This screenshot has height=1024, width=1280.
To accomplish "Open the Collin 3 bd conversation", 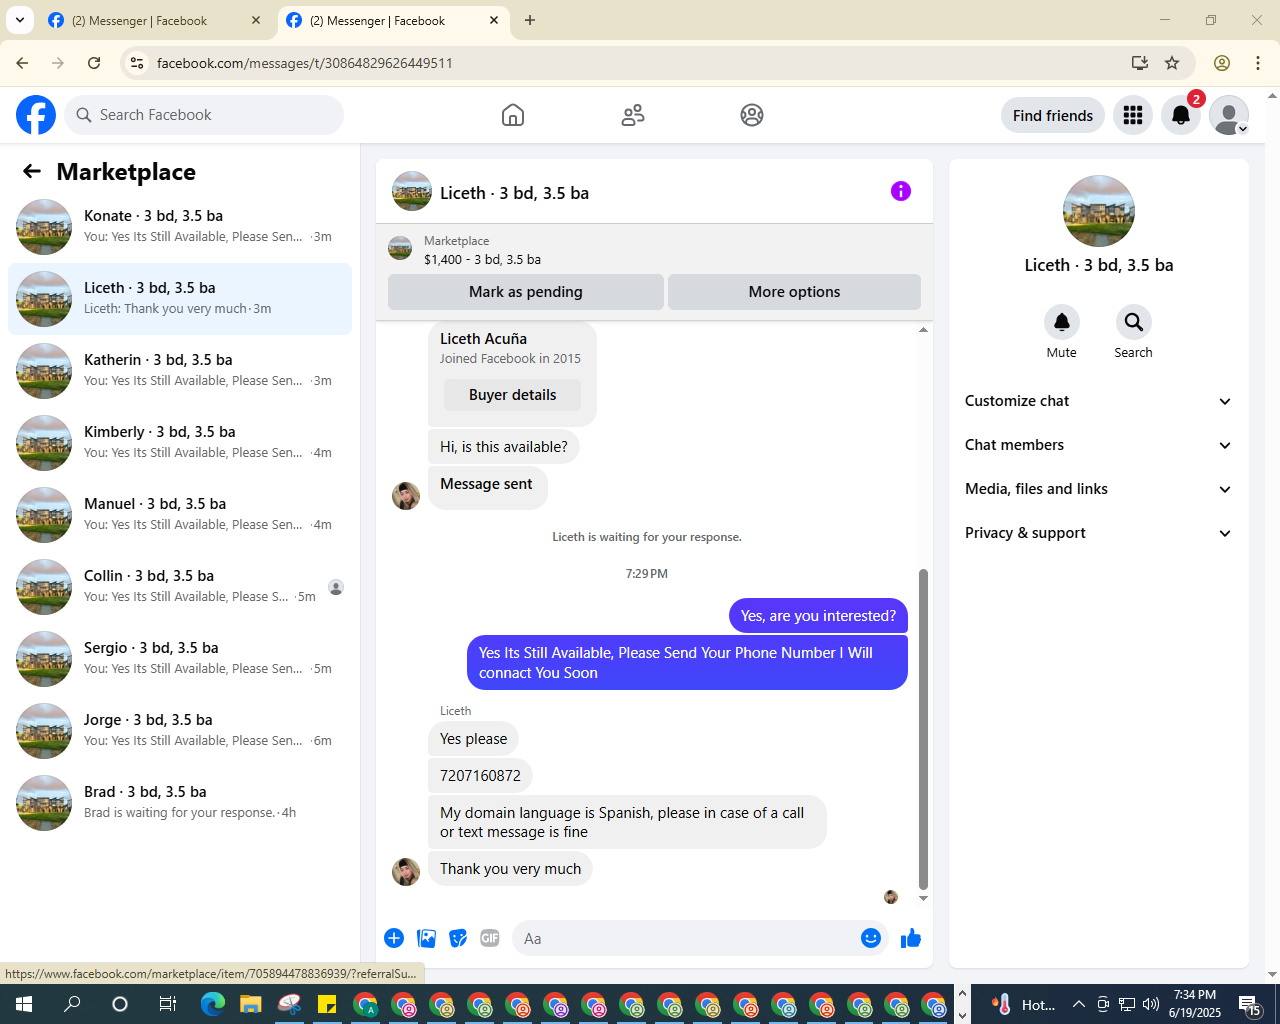I will (x=180, y=587).
